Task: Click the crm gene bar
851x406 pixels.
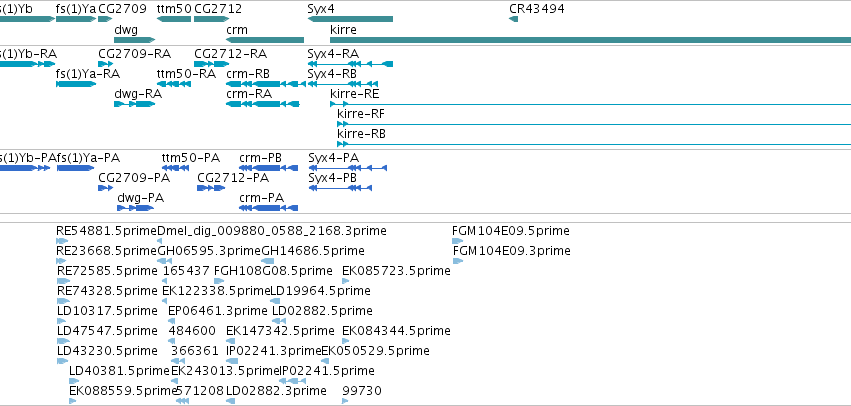Action: pyautogui.click(x=265, y=40)
